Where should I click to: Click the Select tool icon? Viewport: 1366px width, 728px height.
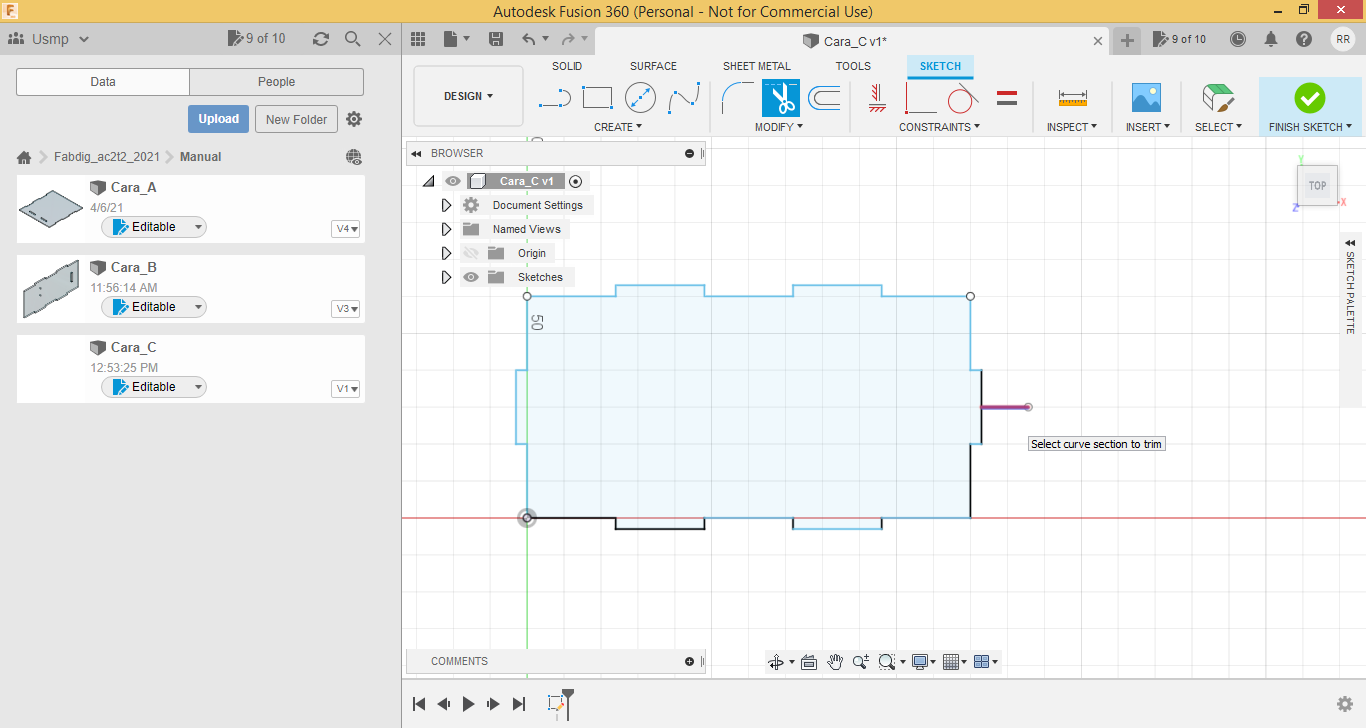click(1218, 98)
